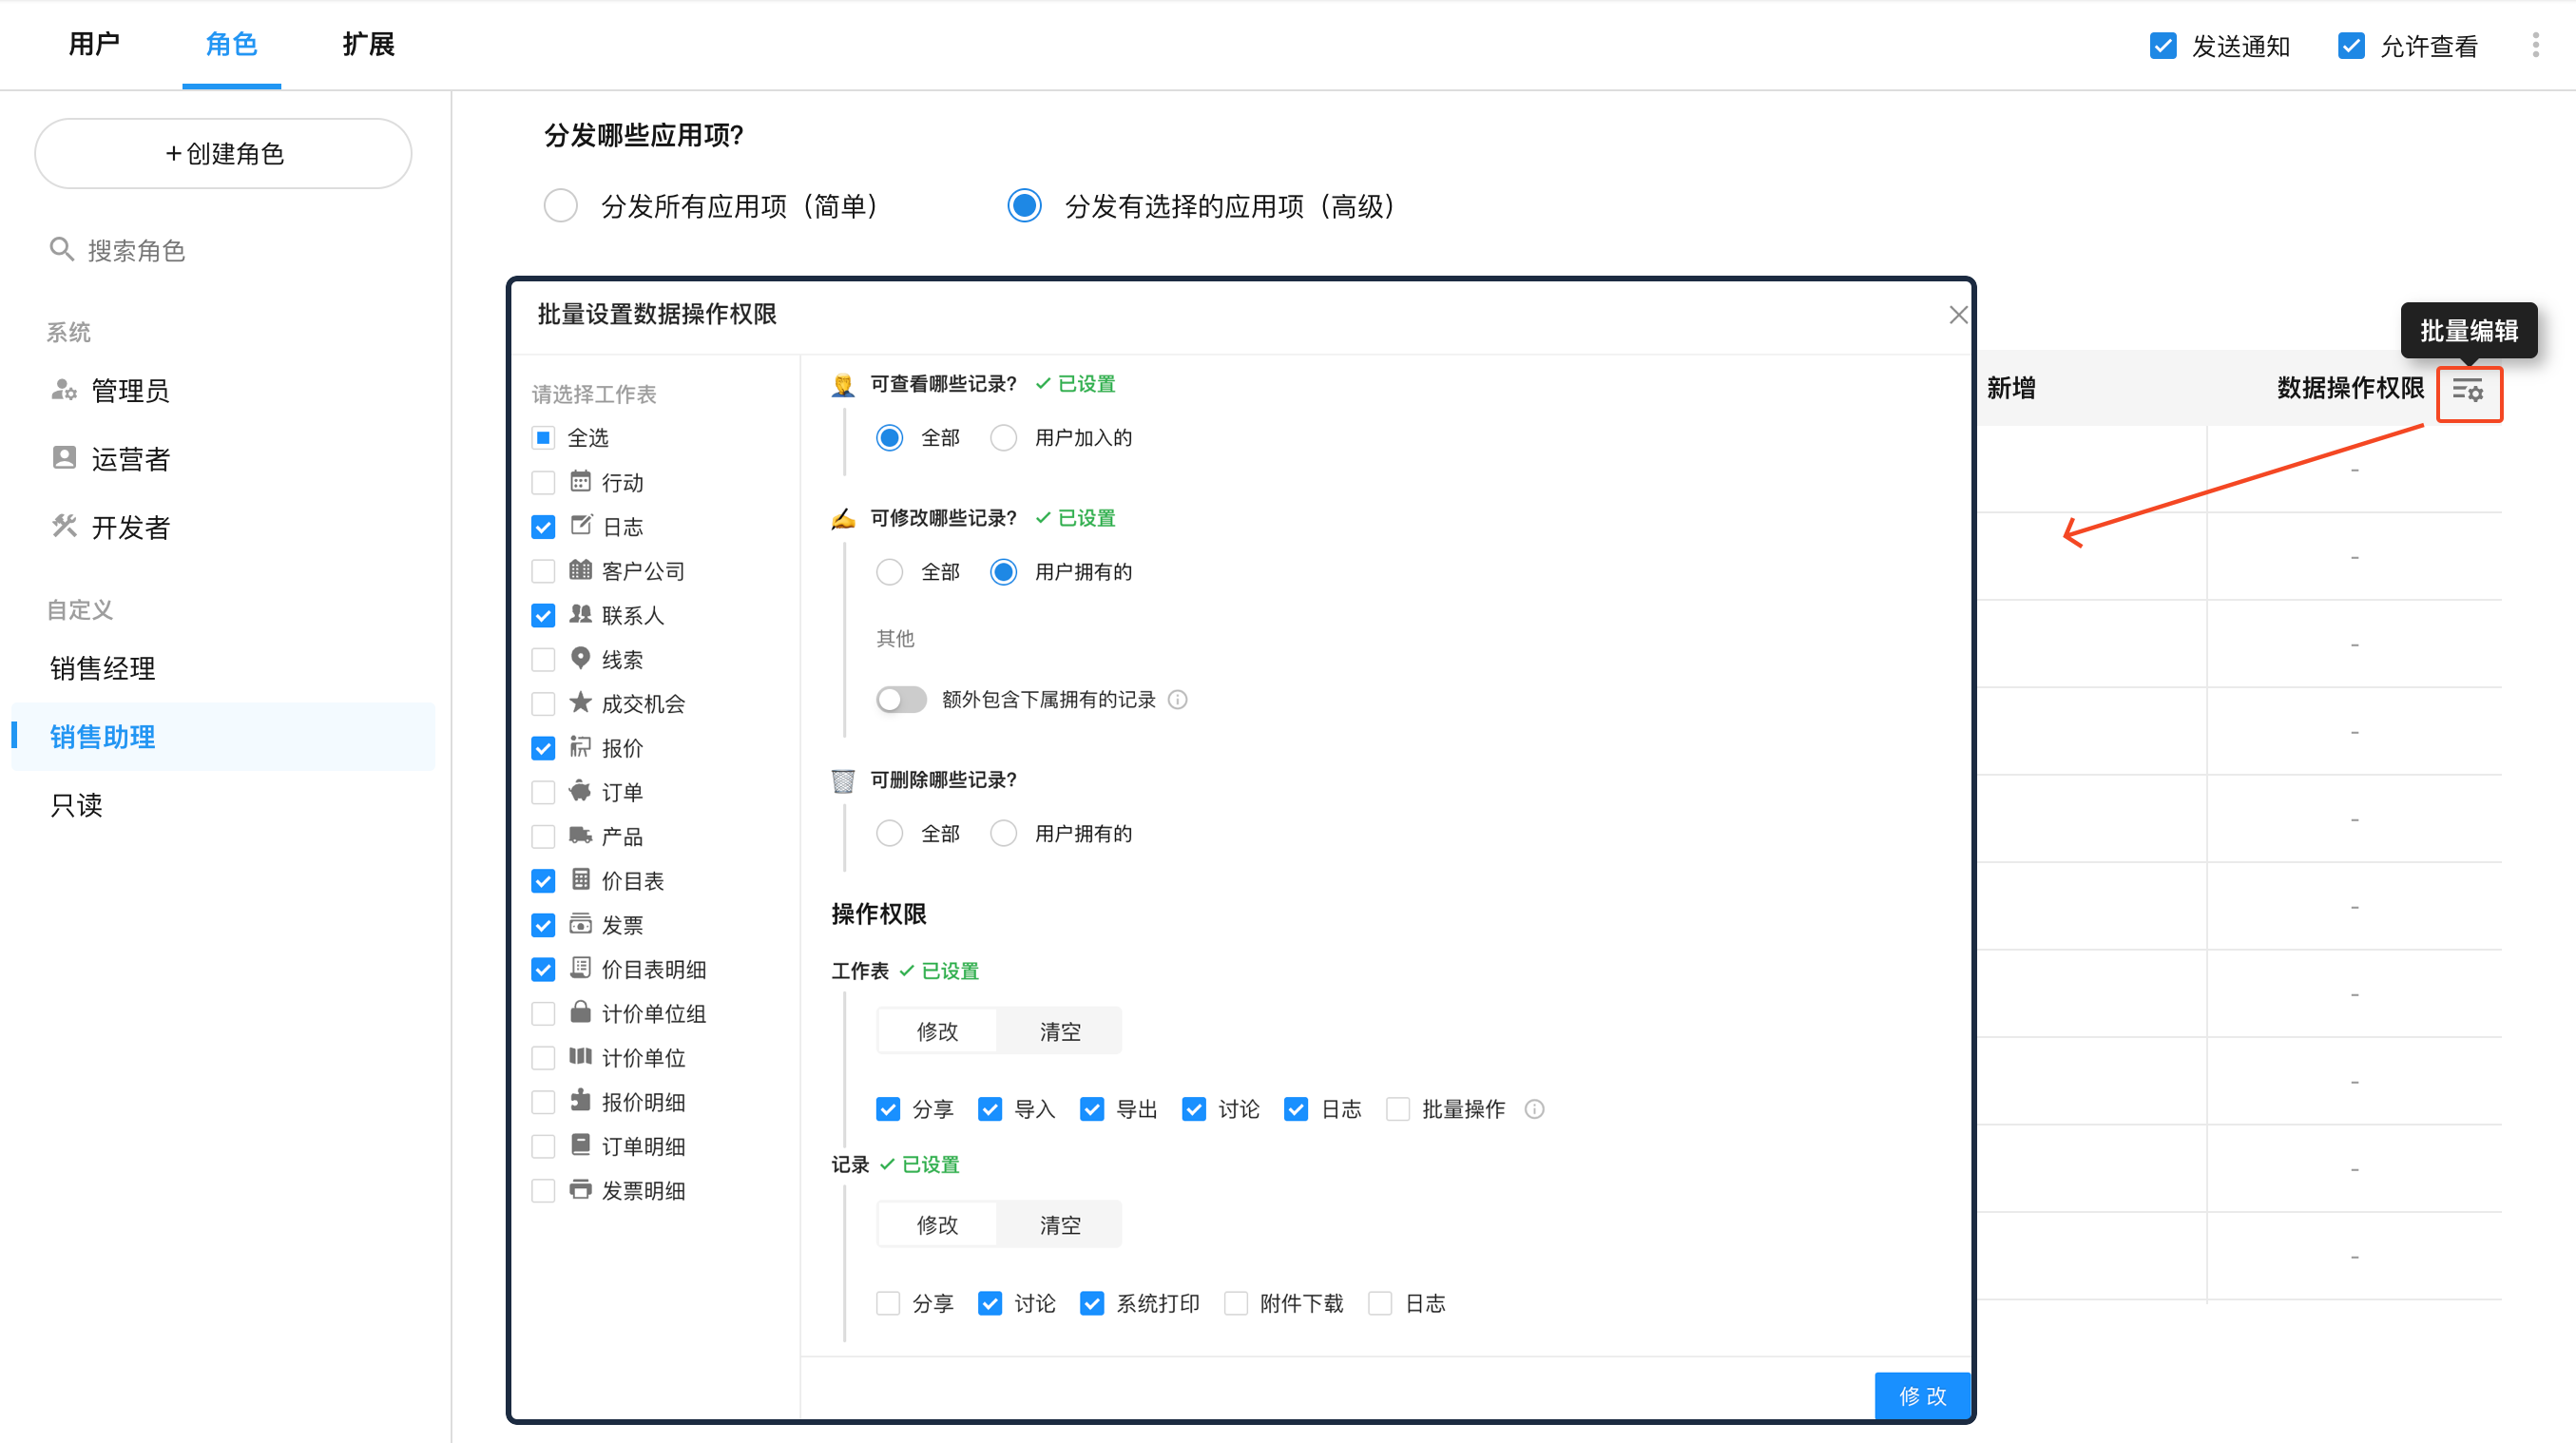This screenshot has height=1443, width=2576.
Task: Click the 订单 piggy bank icon
Action: pos(580,791)
